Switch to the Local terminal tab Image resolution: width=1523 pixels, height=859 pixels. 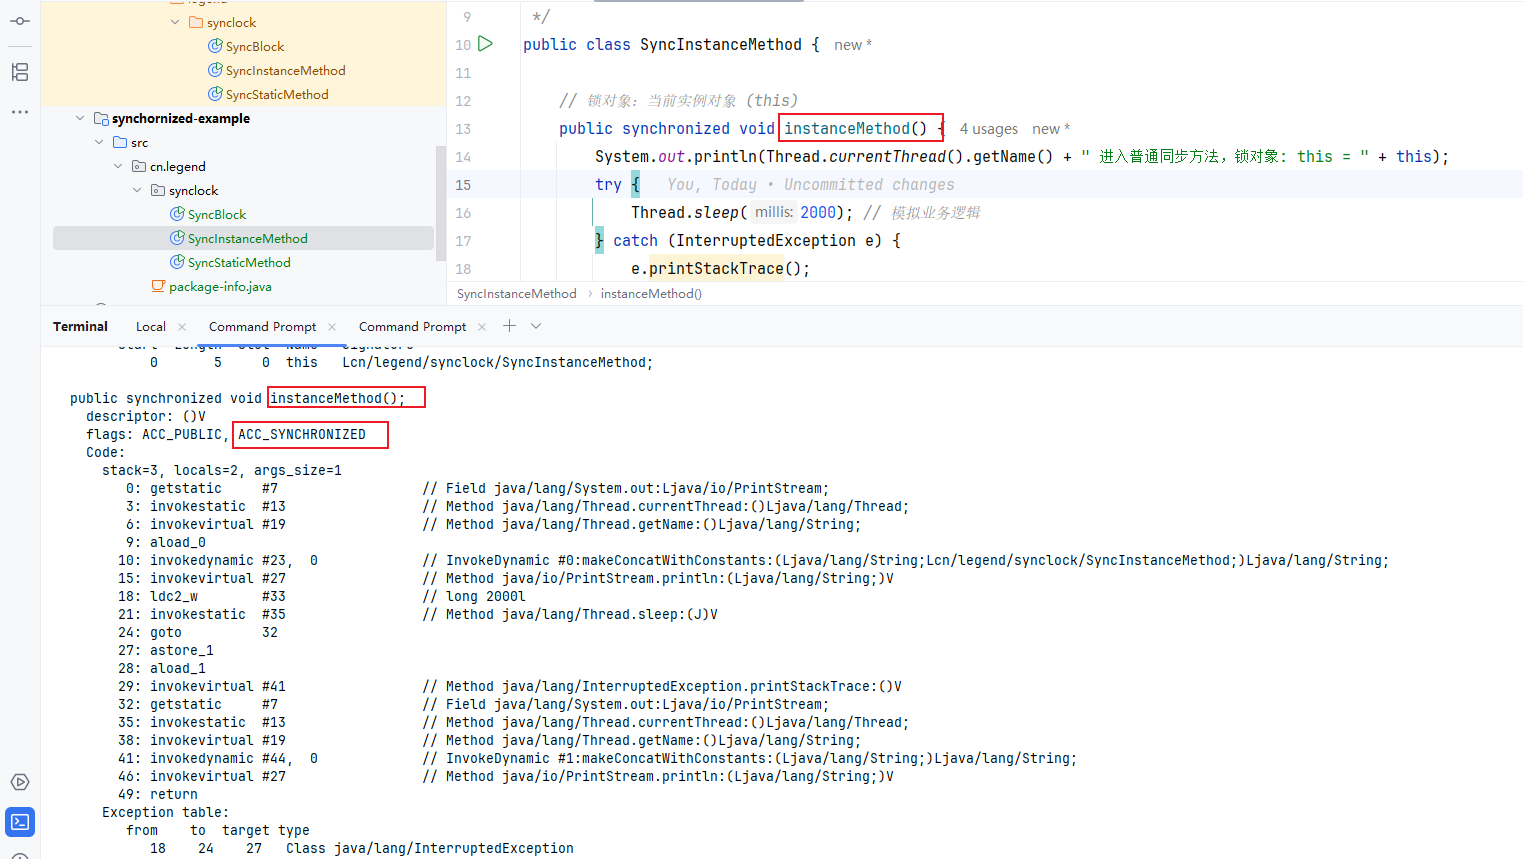[x=151, y=327]
